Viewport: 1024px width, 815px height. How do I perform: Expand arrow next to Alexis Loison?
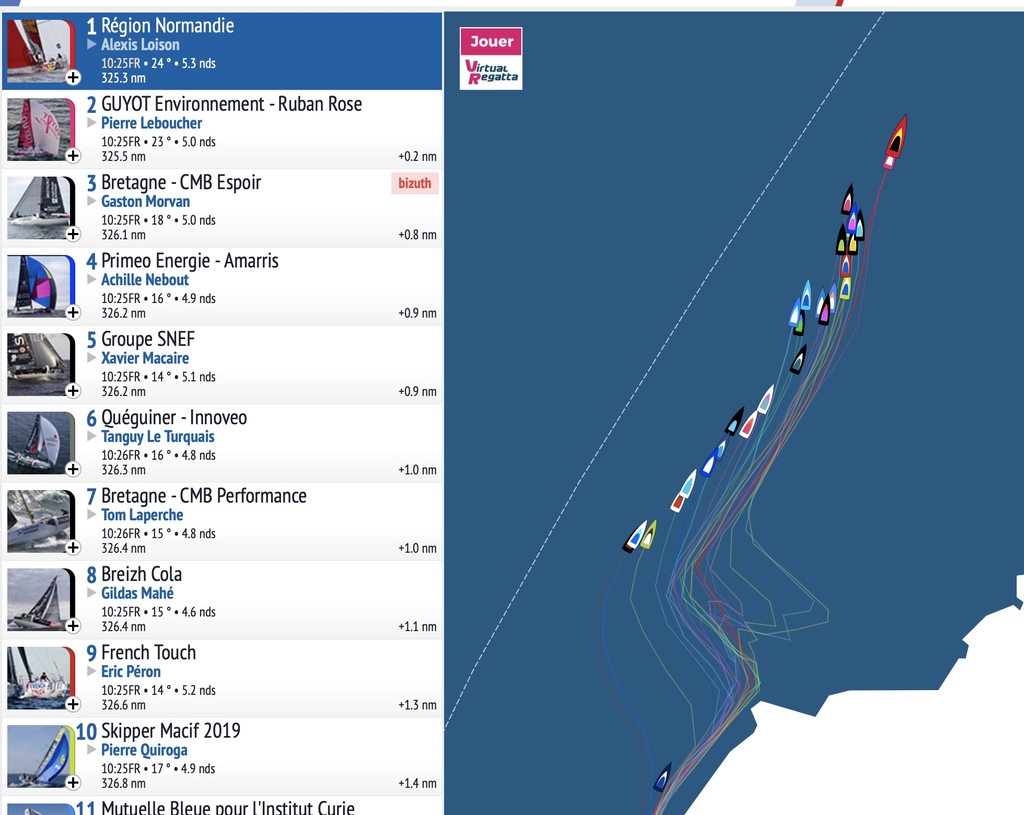click(x=92, y=44)
